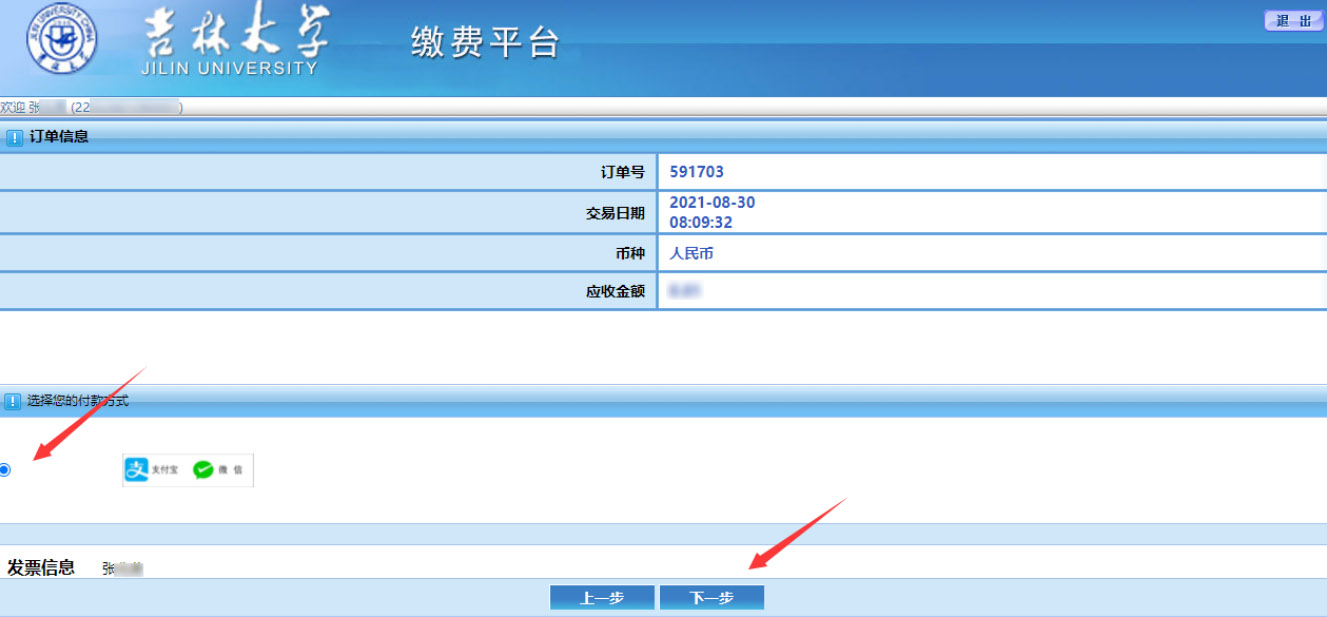Click the 缴费平台 platform title
Image resolution: width=1327 pixels, height=617 pixels.
[x=485, y=42]
